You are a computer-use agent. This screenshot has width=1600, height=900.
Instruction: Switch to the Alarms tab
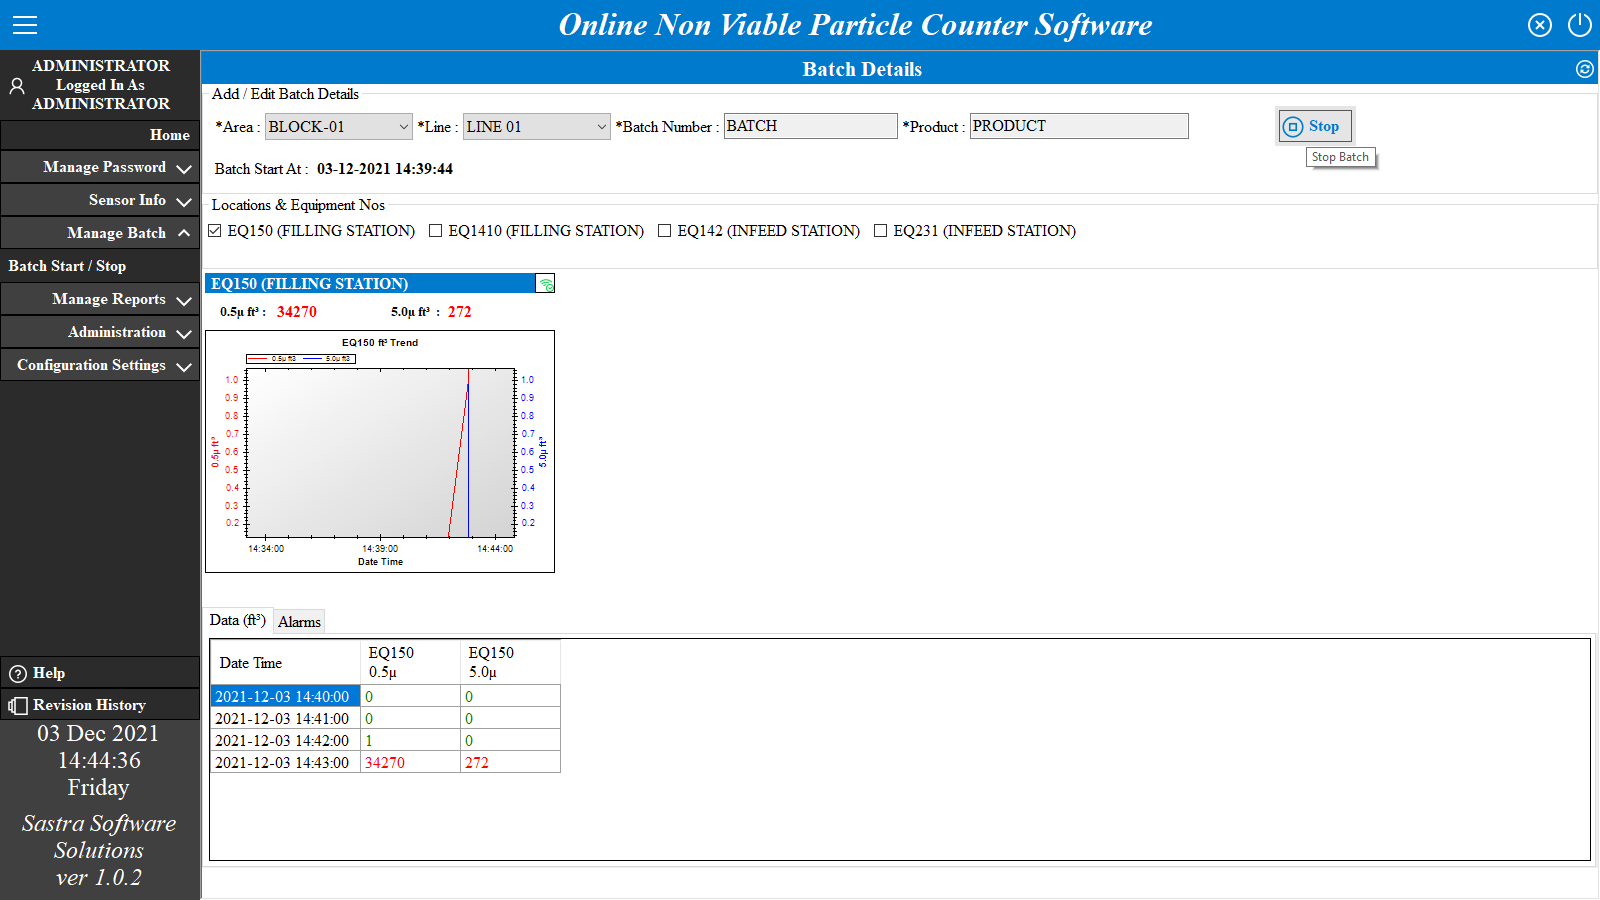click(299, 622)
